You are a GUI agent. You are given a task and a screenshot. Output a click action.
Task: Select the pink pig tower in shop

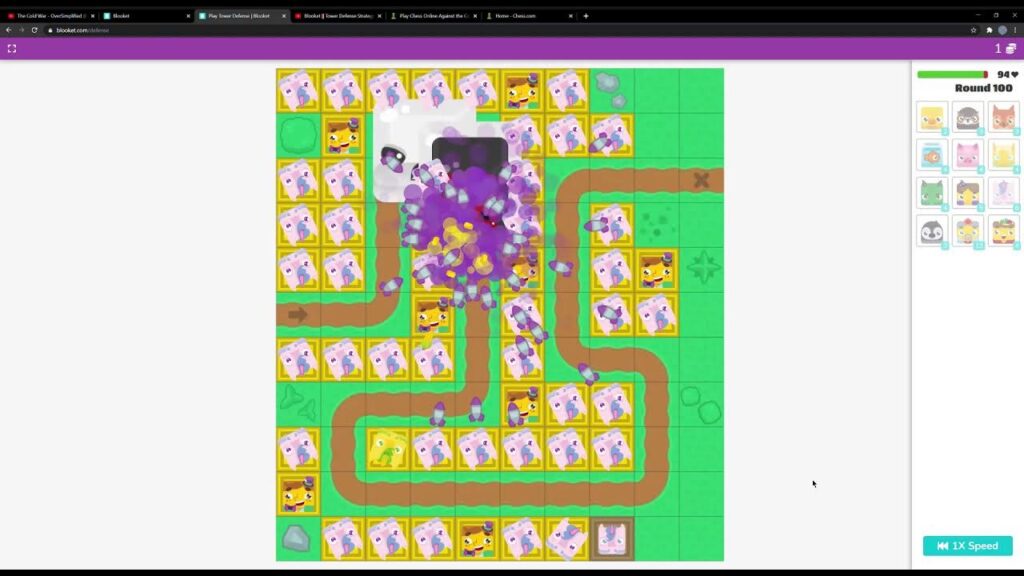tap(968, 156)
